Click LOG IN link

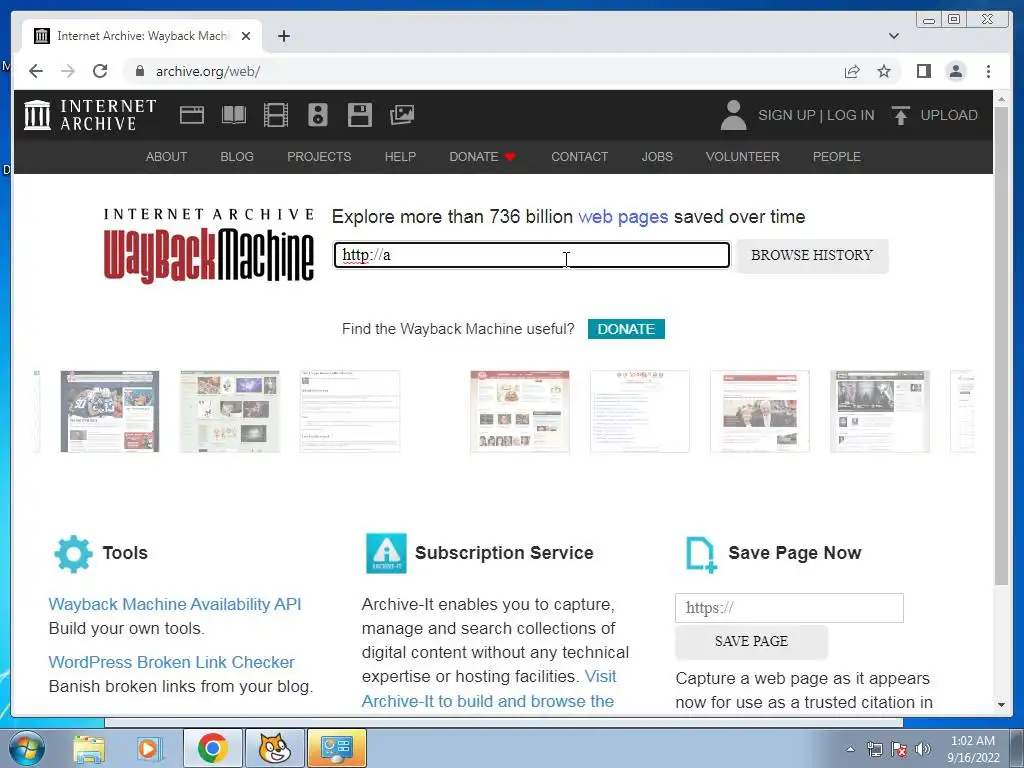[850, 115]
